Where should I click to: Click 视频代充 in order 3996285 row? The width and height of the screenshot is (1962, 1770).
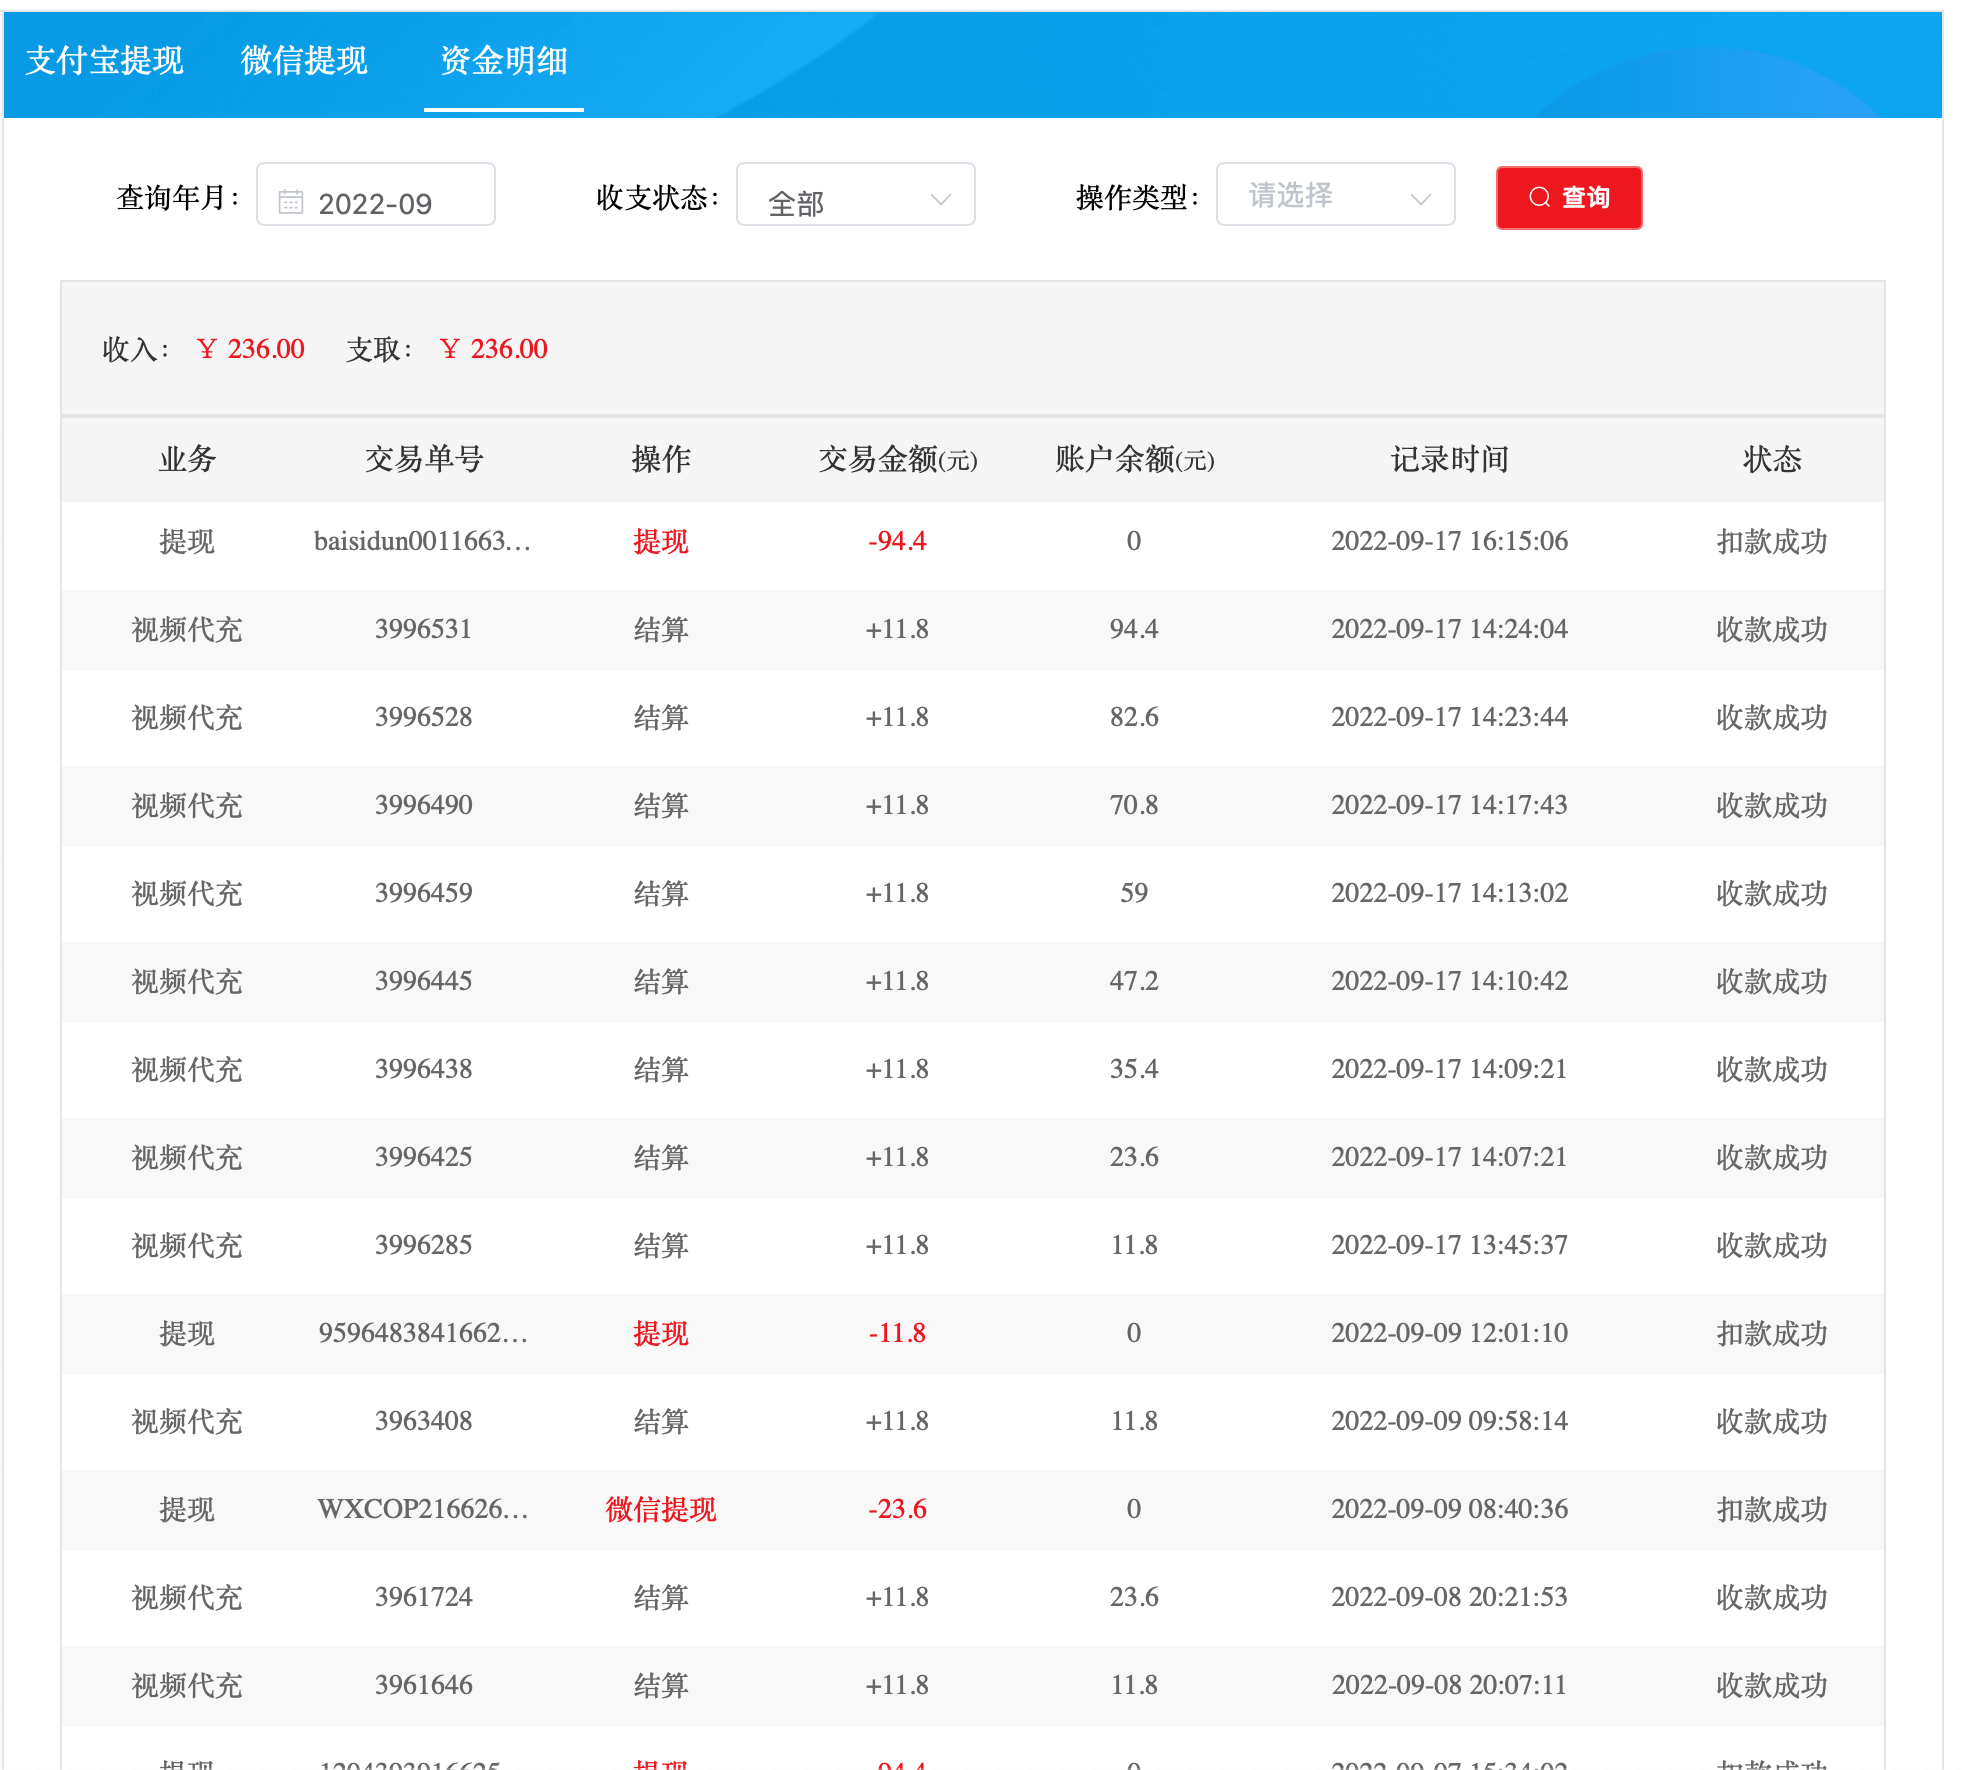tap(187, 1245)
